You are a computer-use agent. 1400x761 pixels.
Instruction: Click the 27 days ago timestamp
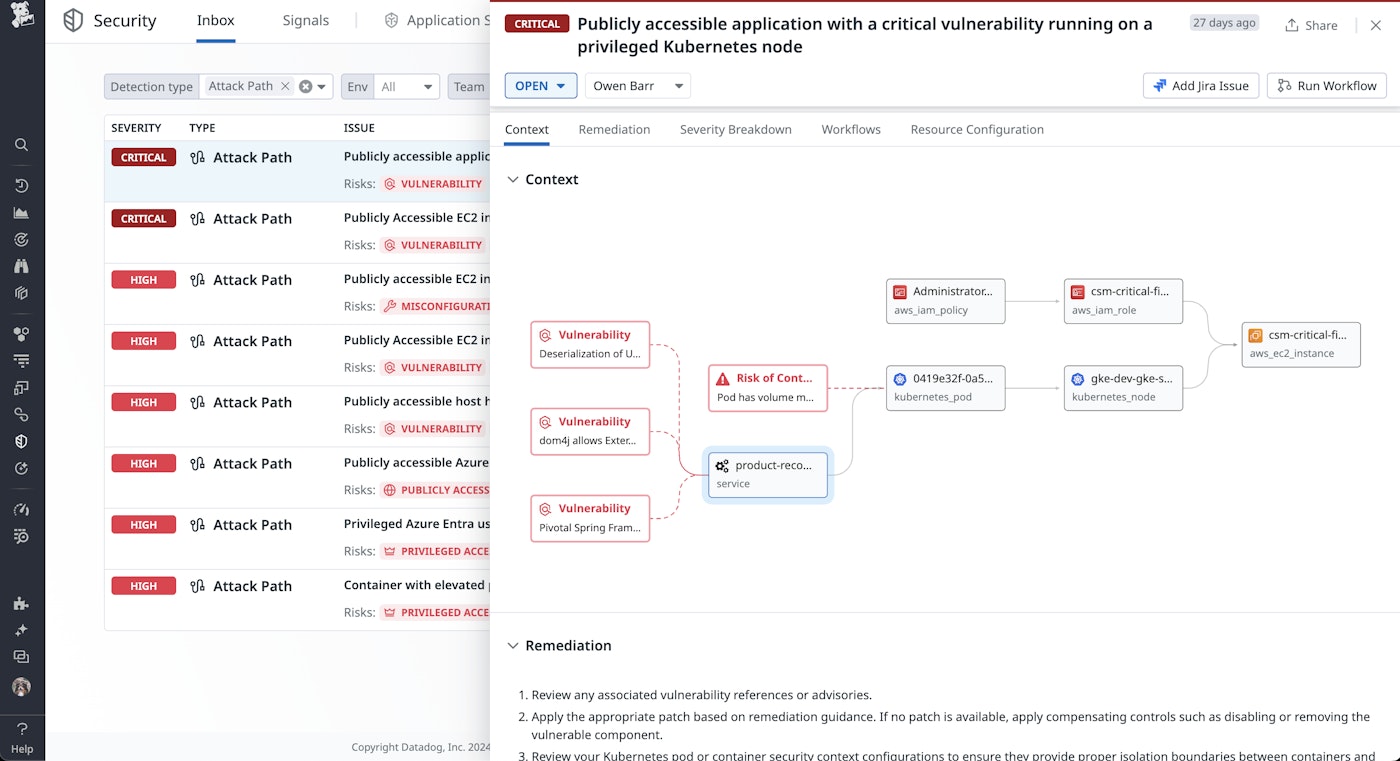pyautogui.click(x=1224, y=23)
